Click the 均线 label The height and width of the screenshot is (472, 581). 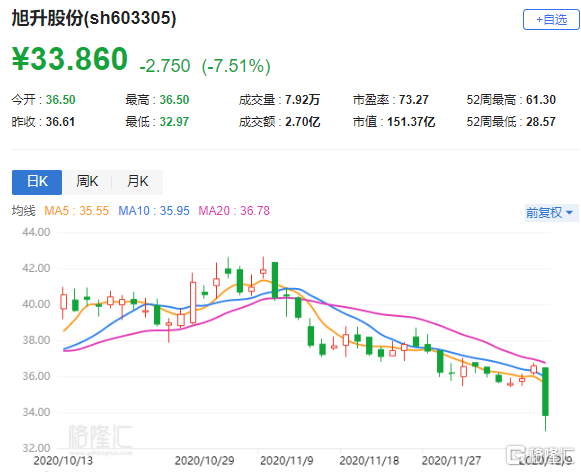click(23, 211)
